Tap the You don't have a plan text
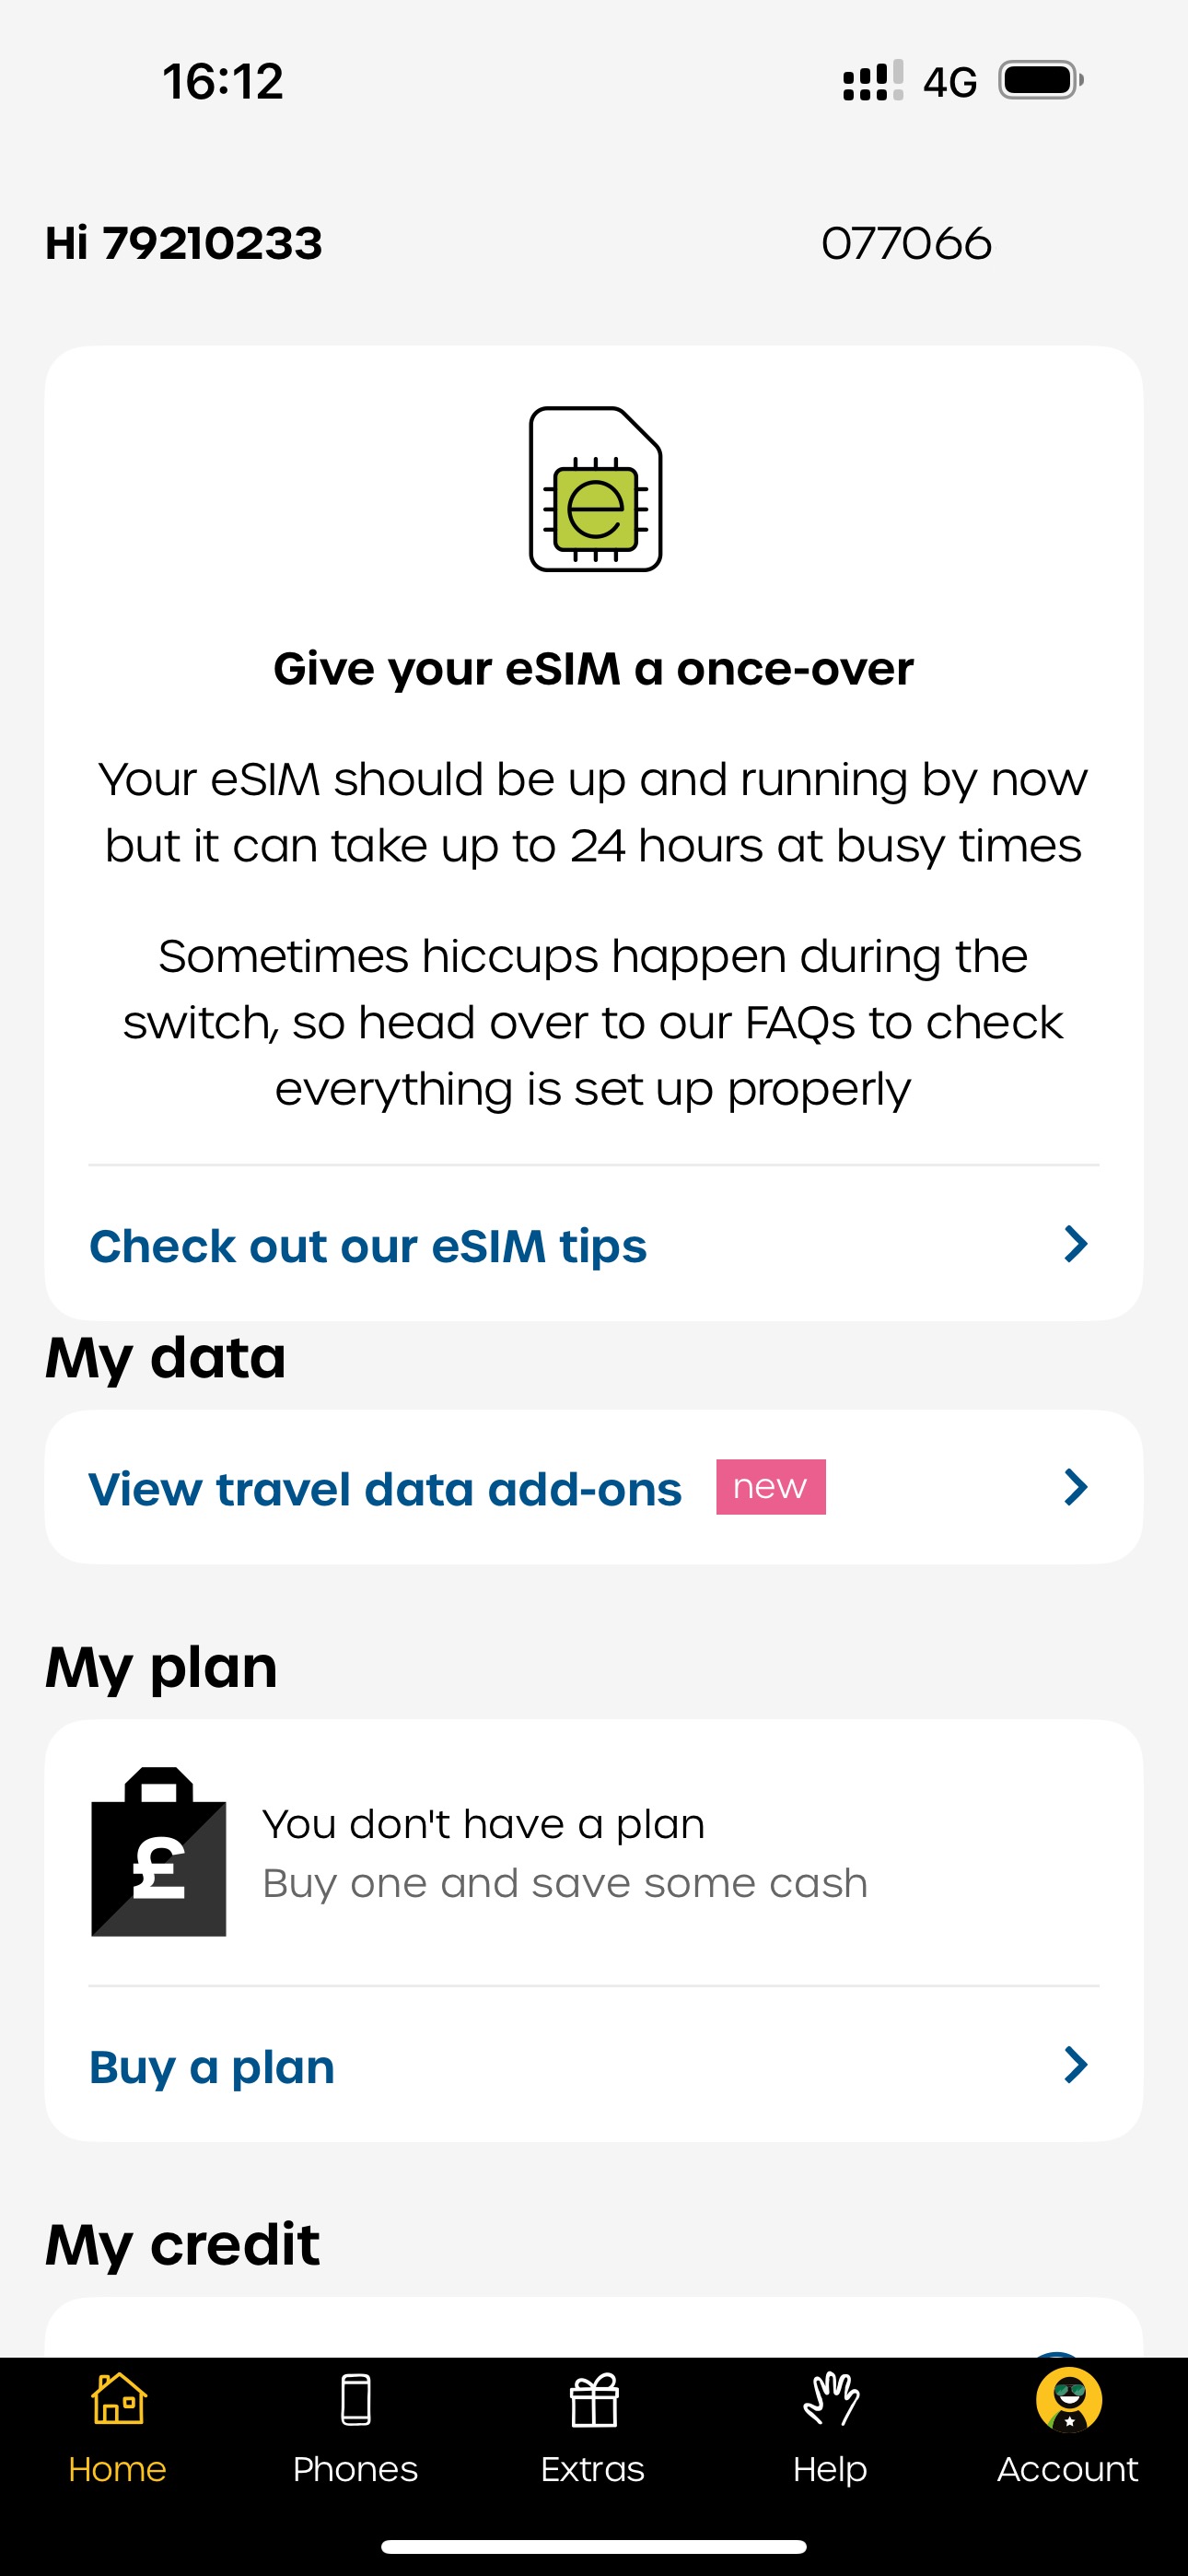The height and width of the screenshot is (2576, 1188). click(483, 1824)
